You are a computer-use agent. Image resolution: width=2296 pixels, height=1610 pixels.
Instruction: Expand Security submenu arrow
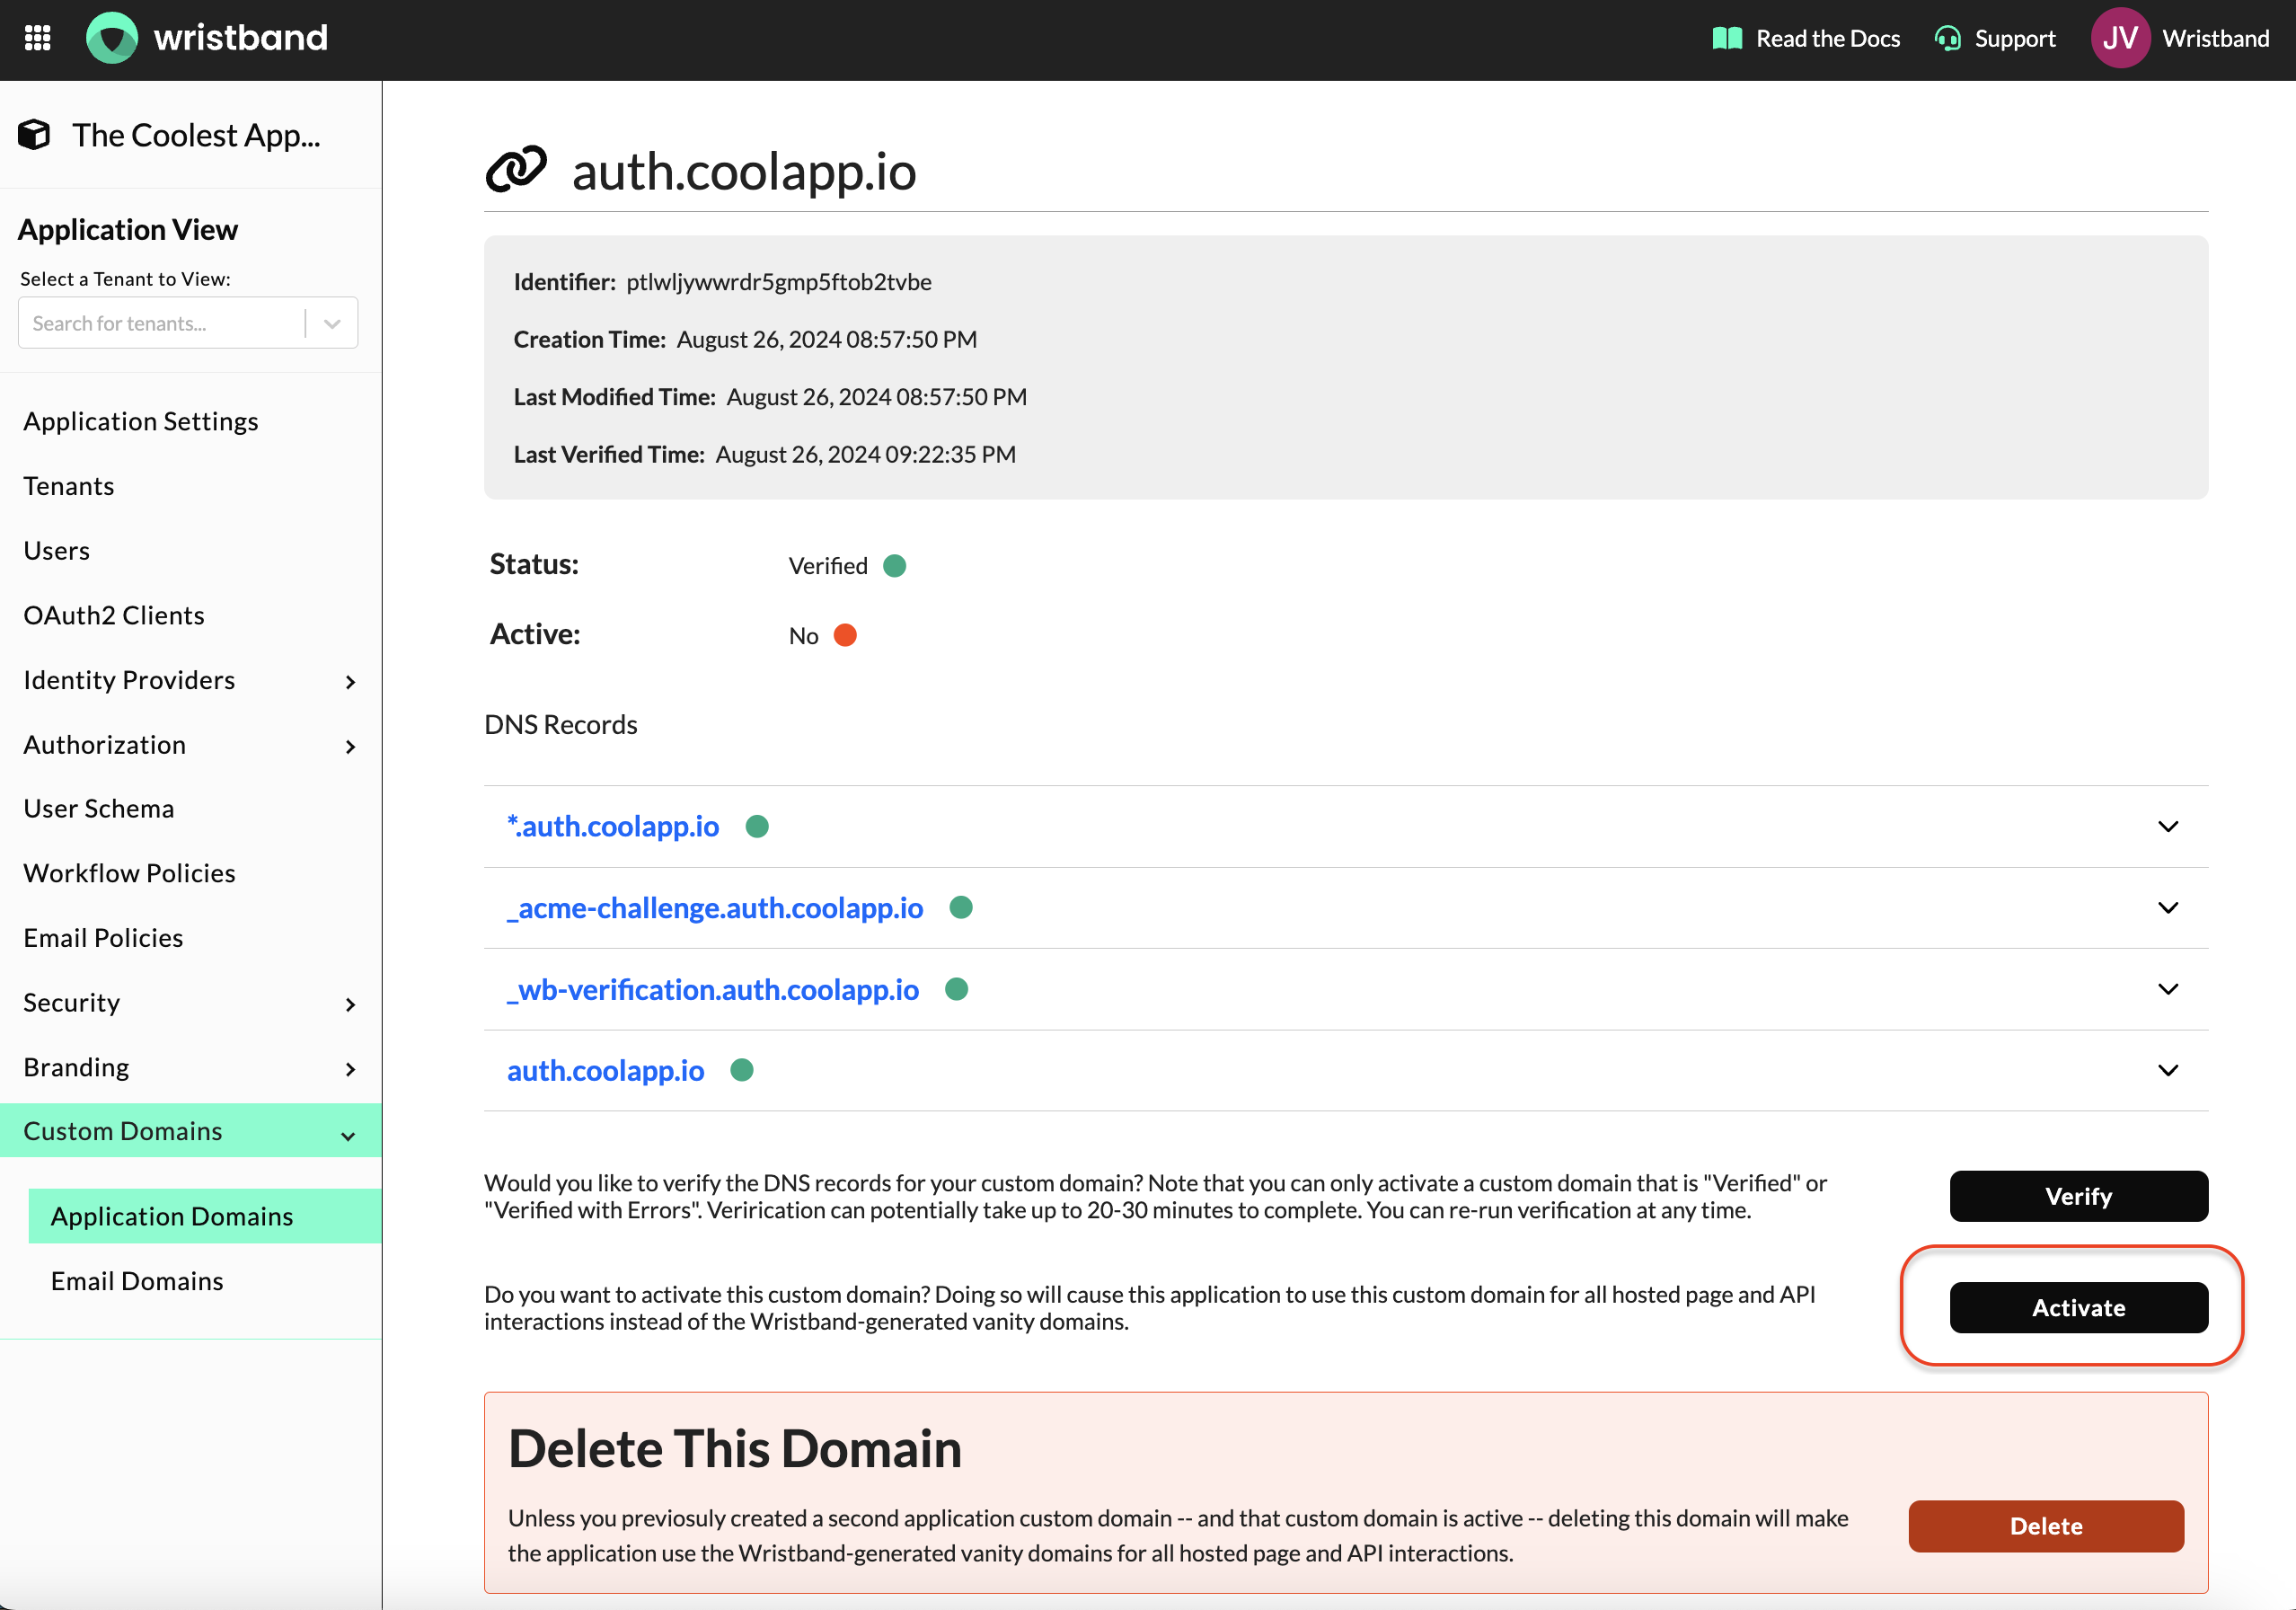click(x=350, y=1005)
